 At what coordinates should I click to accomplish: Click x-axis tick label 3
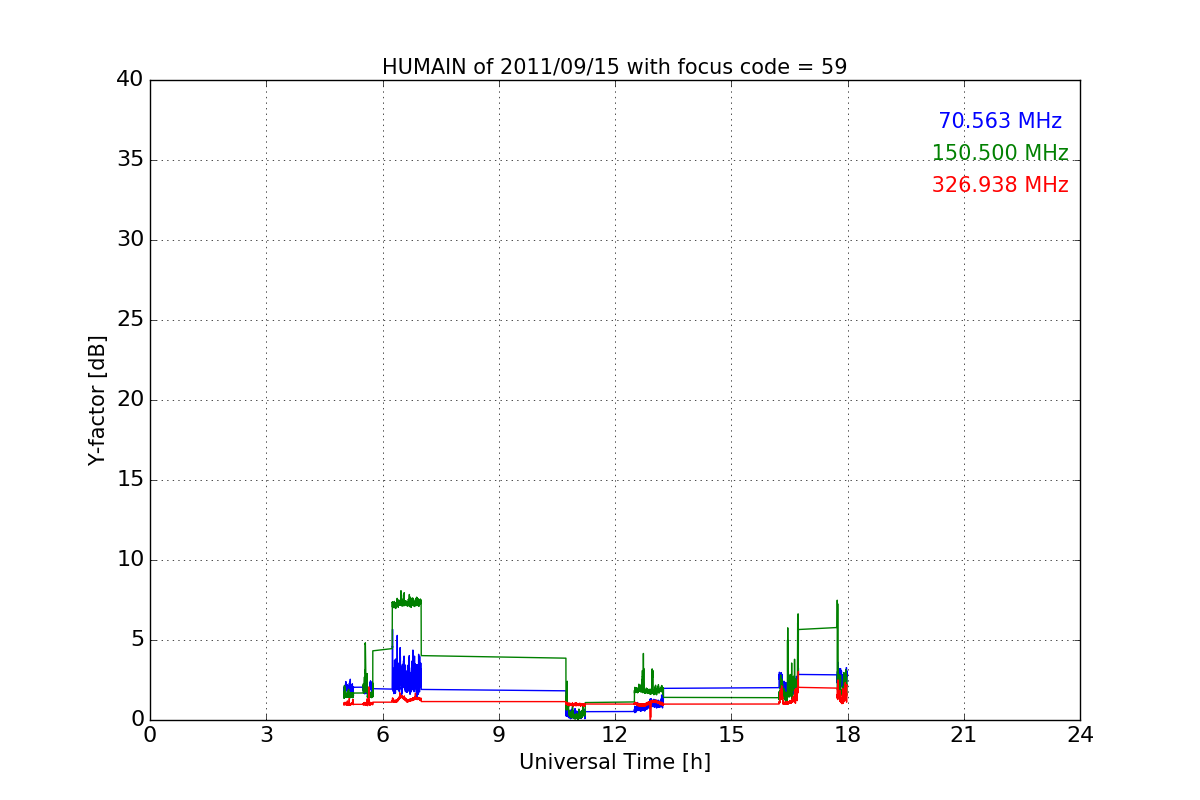tap(266, 735)
